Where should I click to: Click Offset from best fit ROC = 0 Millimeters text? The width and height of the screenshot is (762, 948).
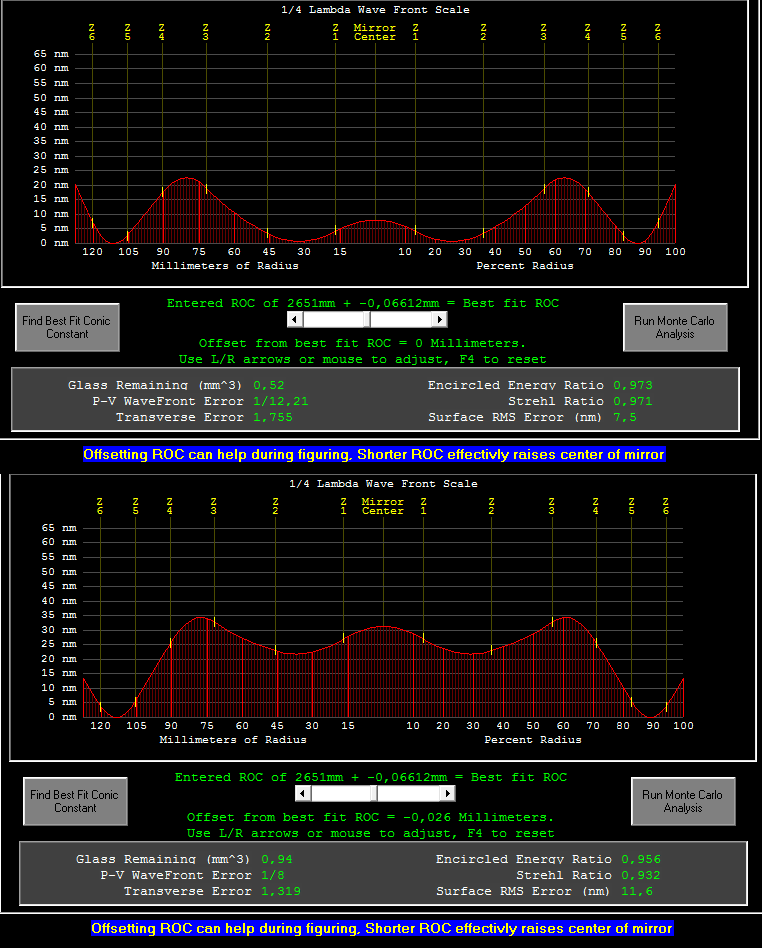click(x=362, y=343)
